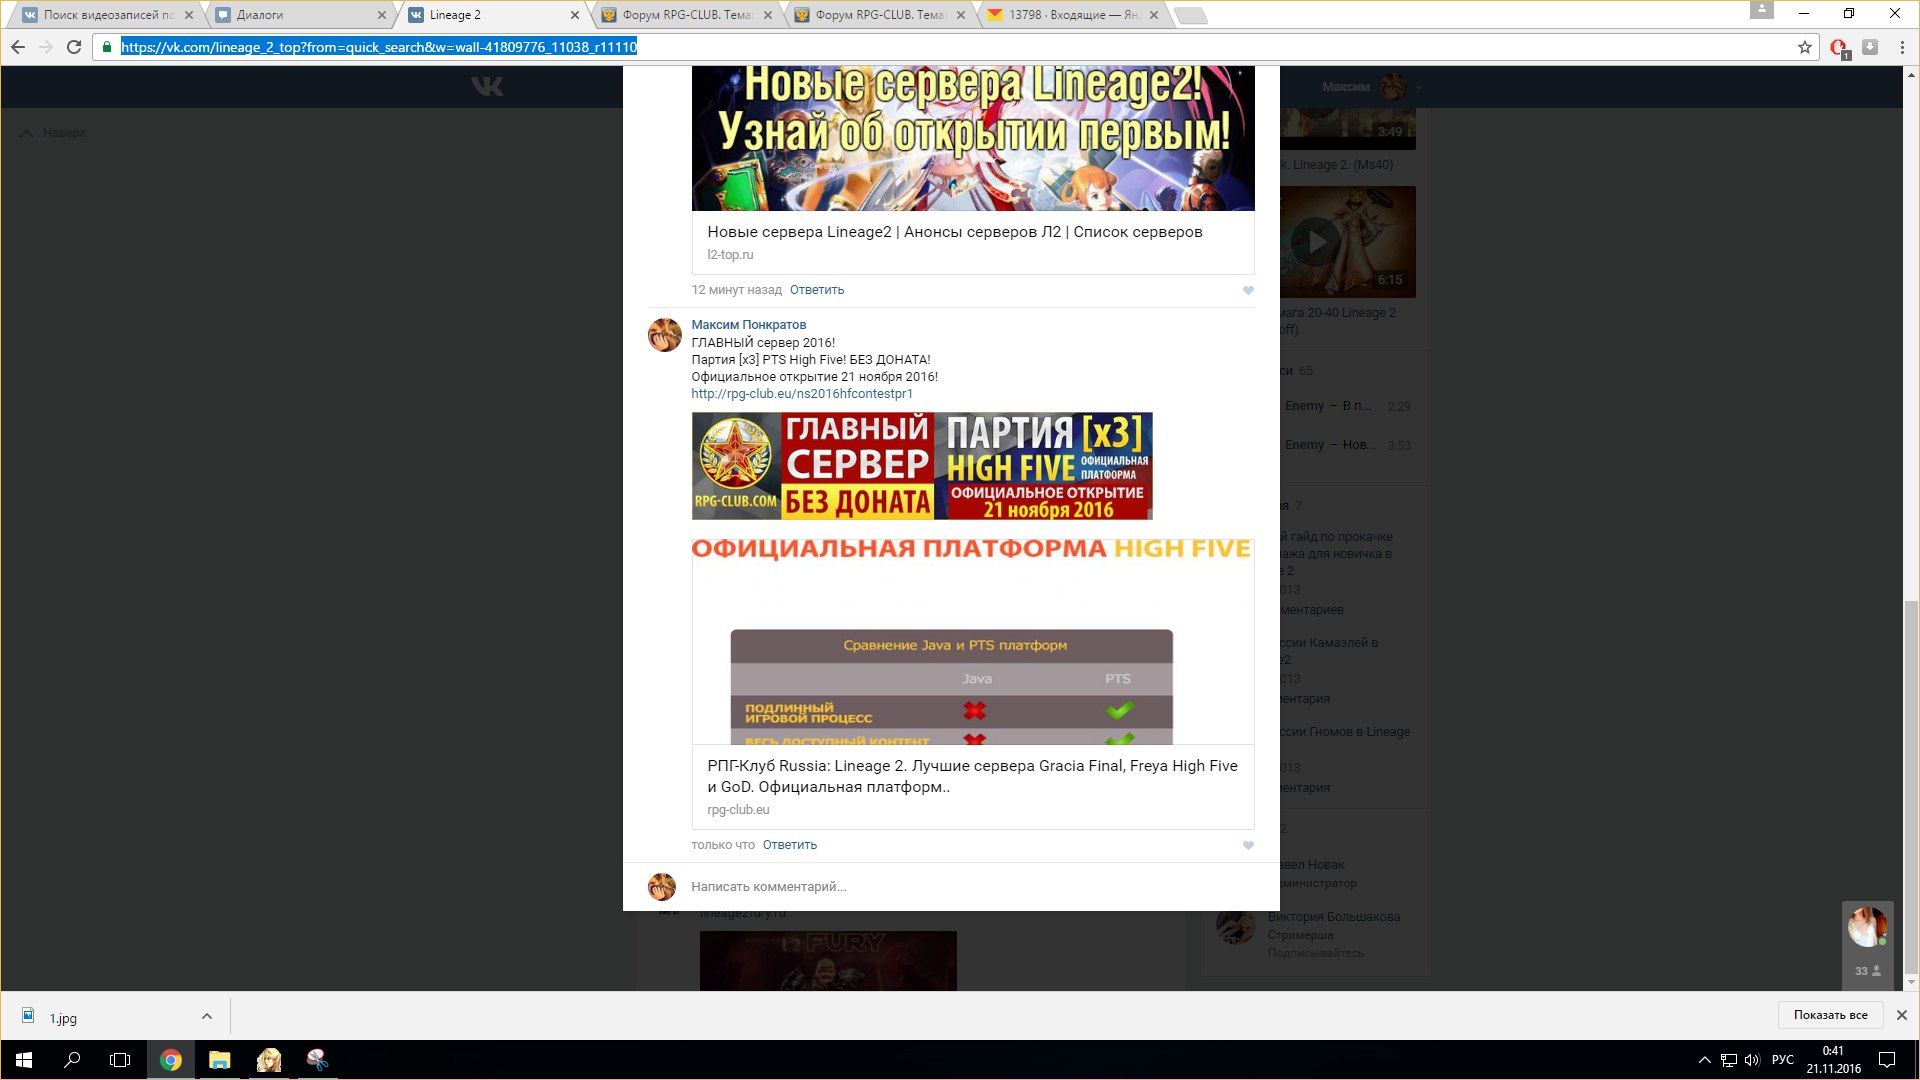
Task: Like Максим Понкратов's comment with heart
Action: click(1248, 845)
